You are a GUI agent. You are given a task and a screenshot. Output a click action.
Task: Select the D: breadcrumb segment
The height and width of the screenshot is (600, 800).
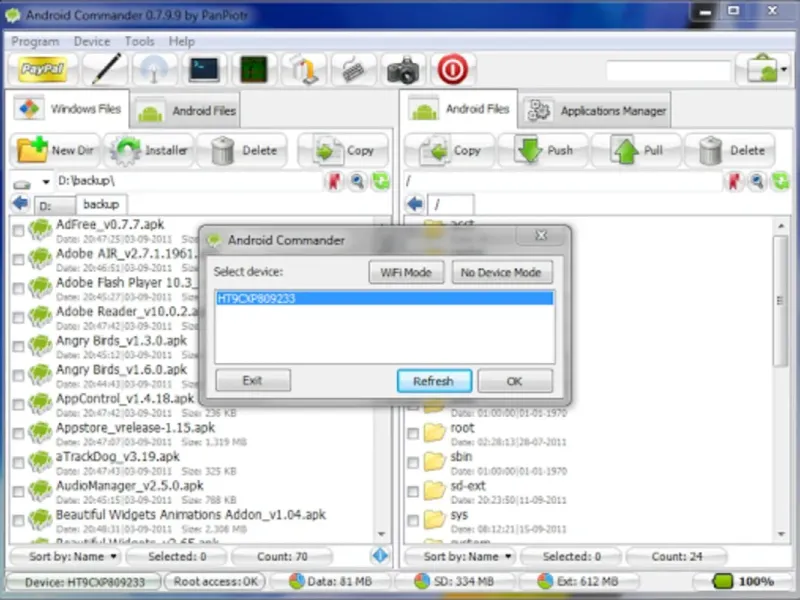[55, 206]
